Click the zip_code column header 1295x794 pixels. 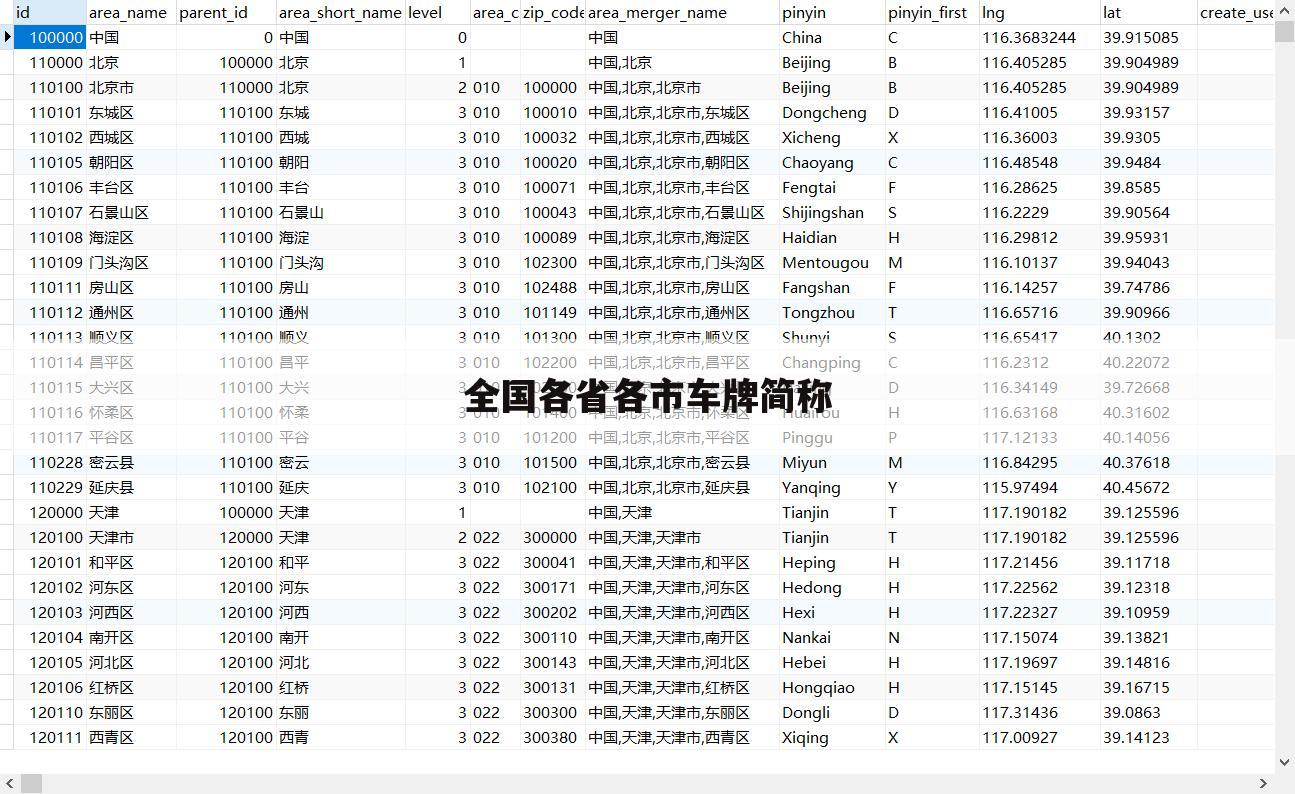553,12
